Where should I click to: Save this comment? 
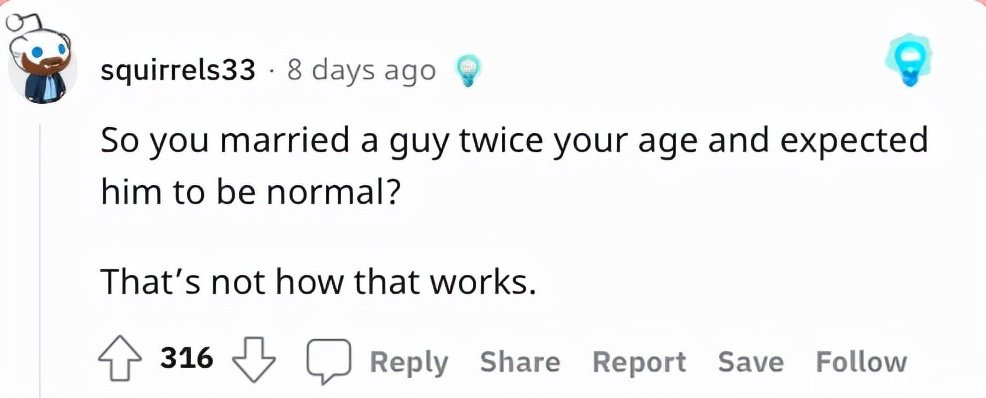(751, 362)
